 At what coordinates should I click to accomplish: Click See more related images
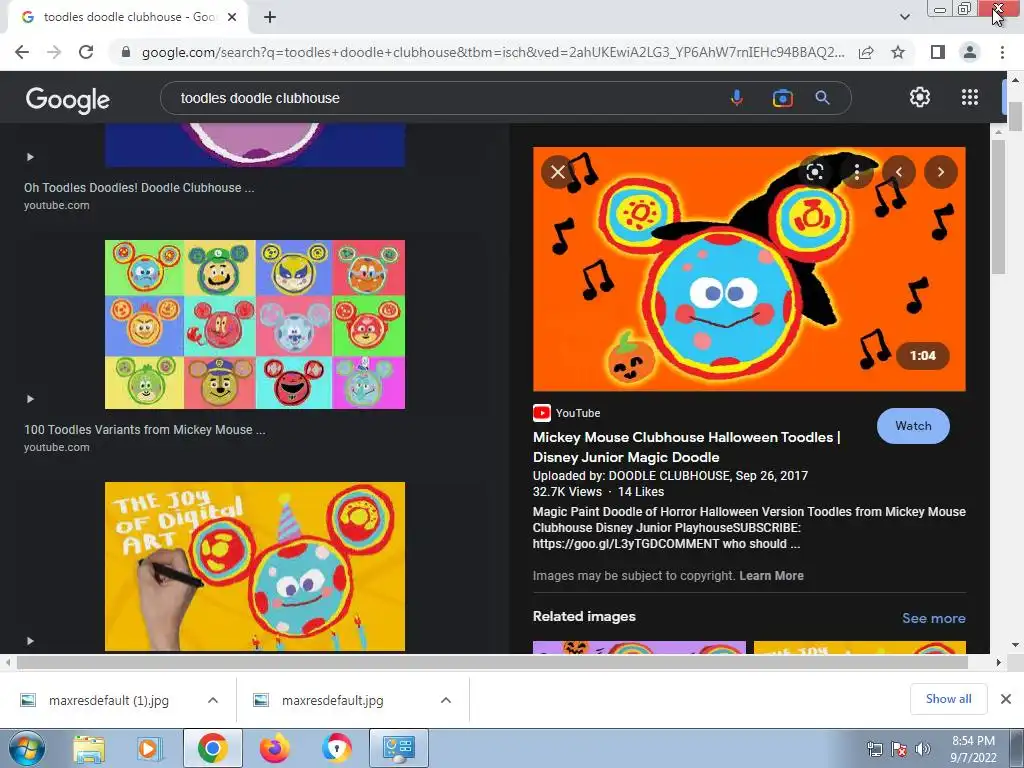(x=933, y=618)
